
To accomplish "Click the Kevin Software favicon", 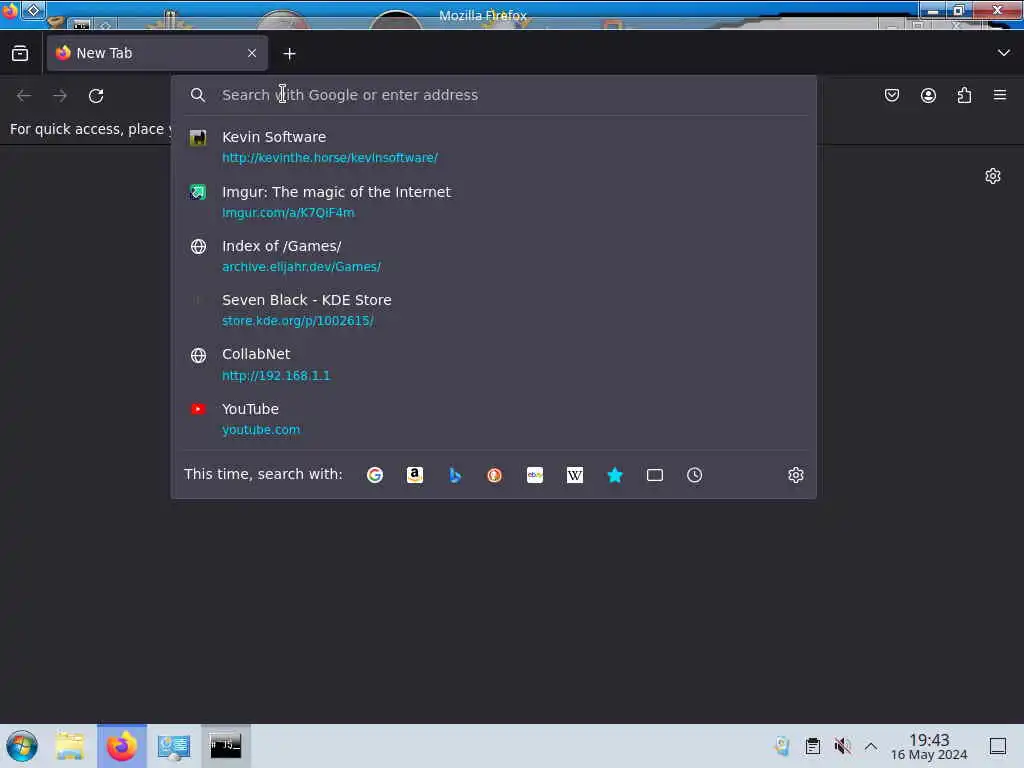I will pyautogui.click(x=198, y=138).
